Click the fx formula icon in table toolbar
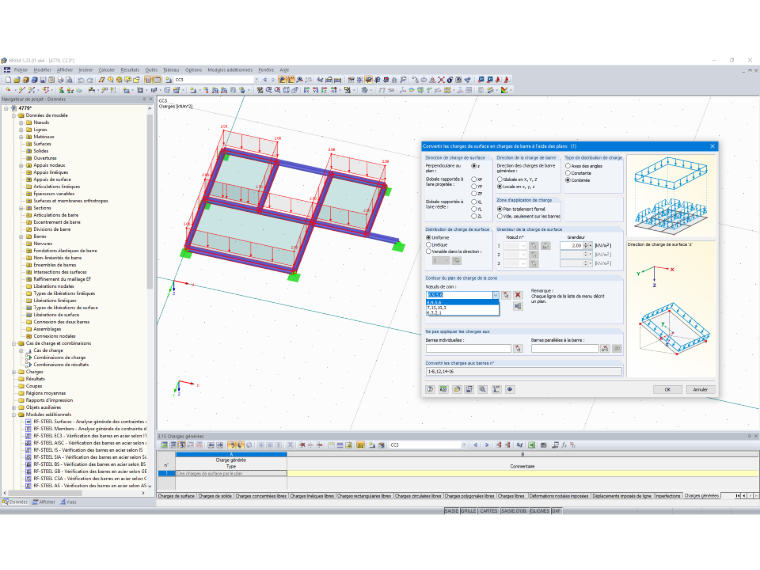Image resolution: width=760 pixels, height=570 pixels. click(x=564, y=445)
